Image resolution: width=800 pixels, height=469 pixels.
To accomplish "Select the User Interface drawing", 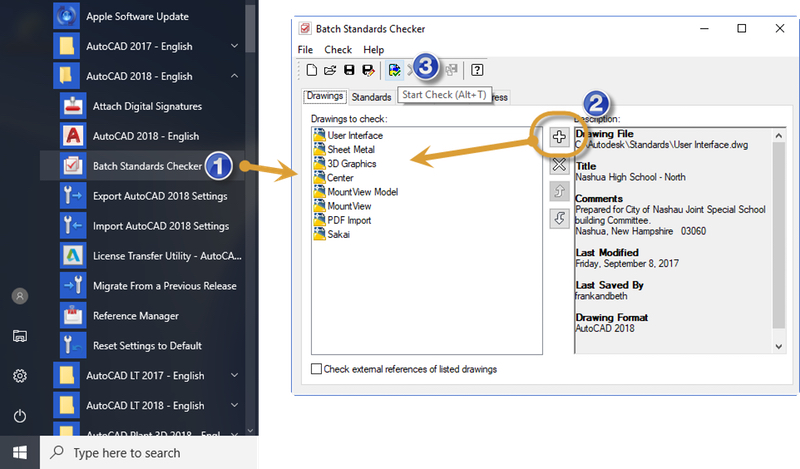I will 348,135.
